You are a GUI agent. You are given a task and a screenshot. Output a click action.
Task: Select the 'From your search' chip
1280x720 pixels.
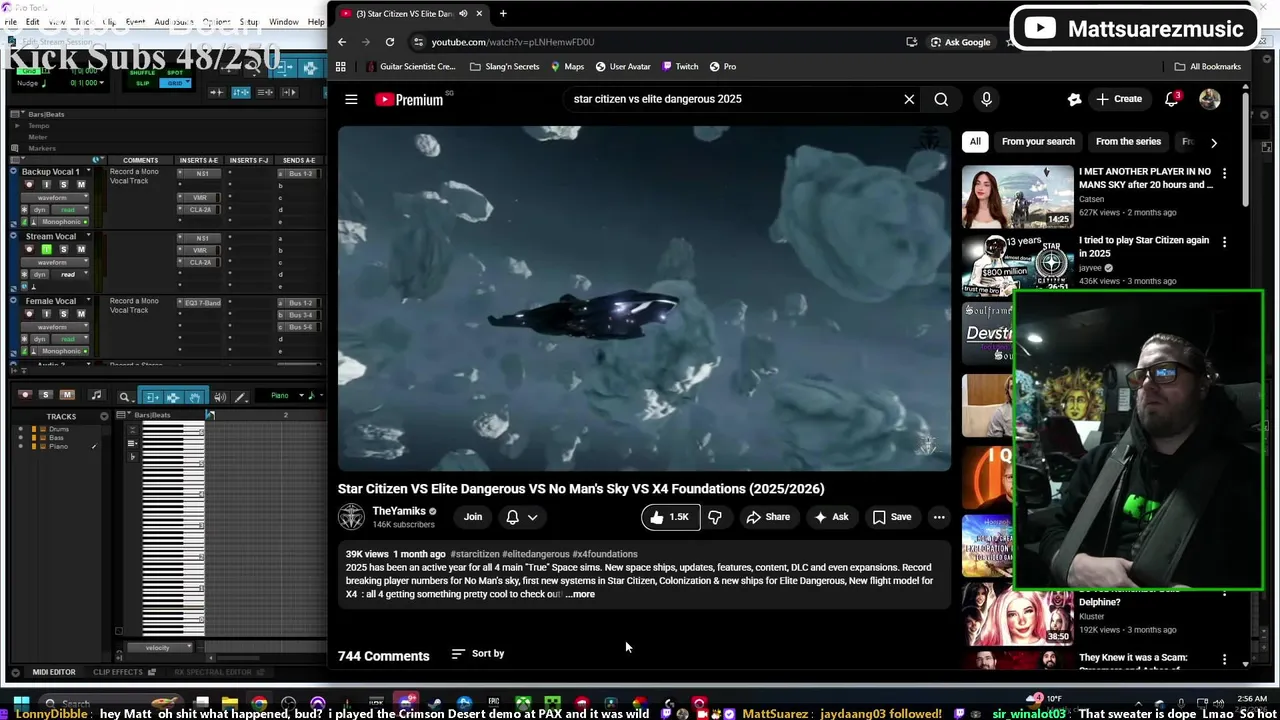(x=1038, y=142)
